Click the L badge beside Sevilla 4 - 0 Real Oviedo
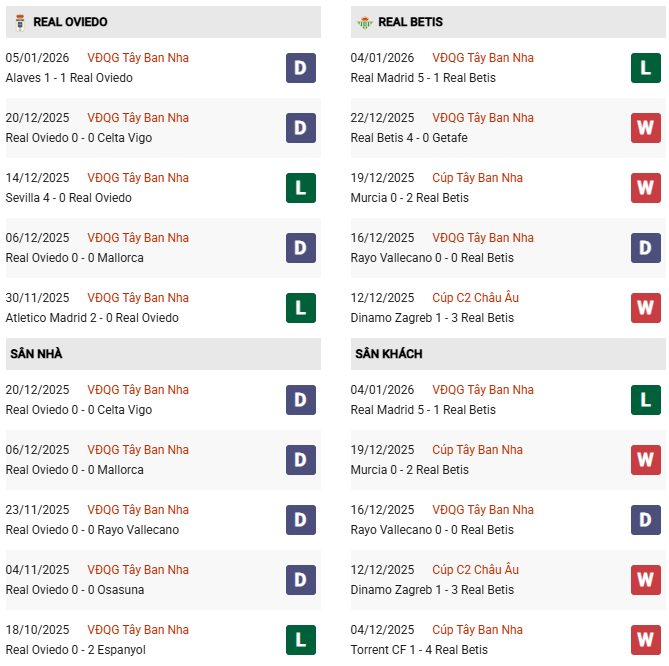This screenshot has height=666, width=669. click(301, 188)
